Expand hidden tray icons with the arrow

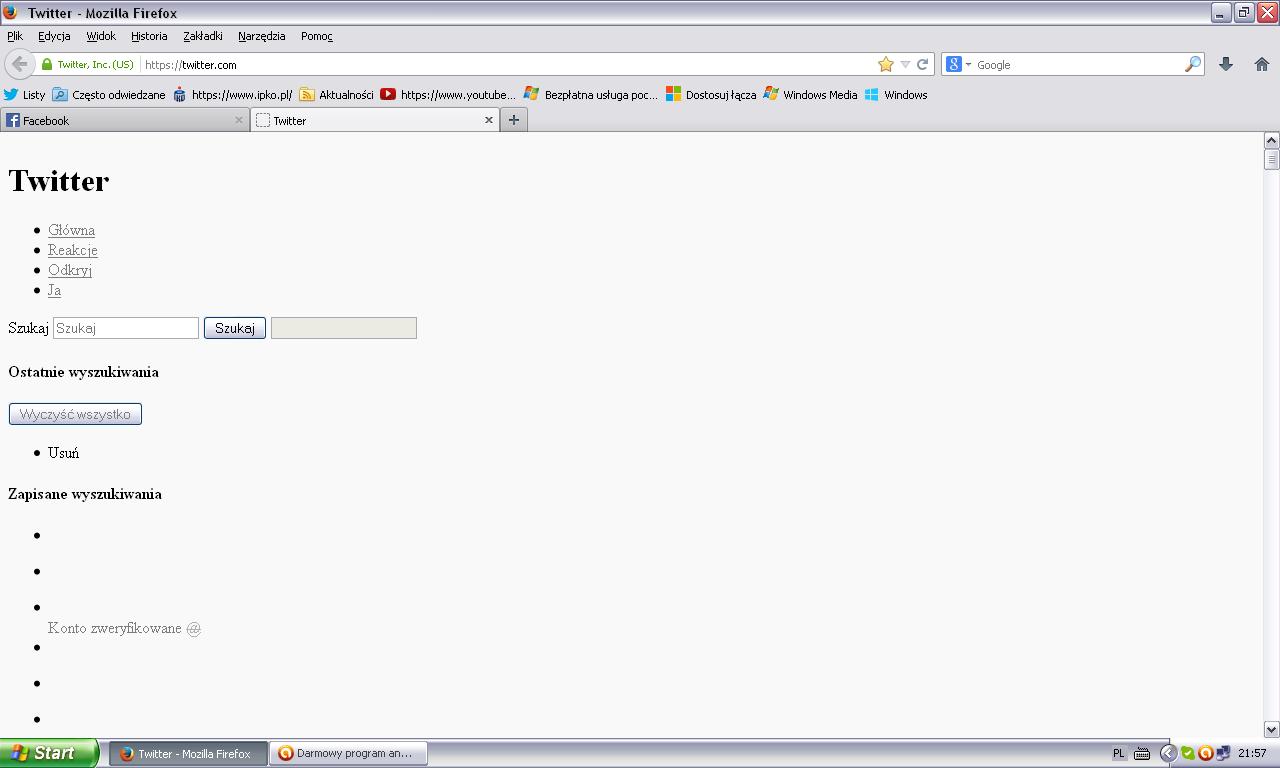point(1167,754)
